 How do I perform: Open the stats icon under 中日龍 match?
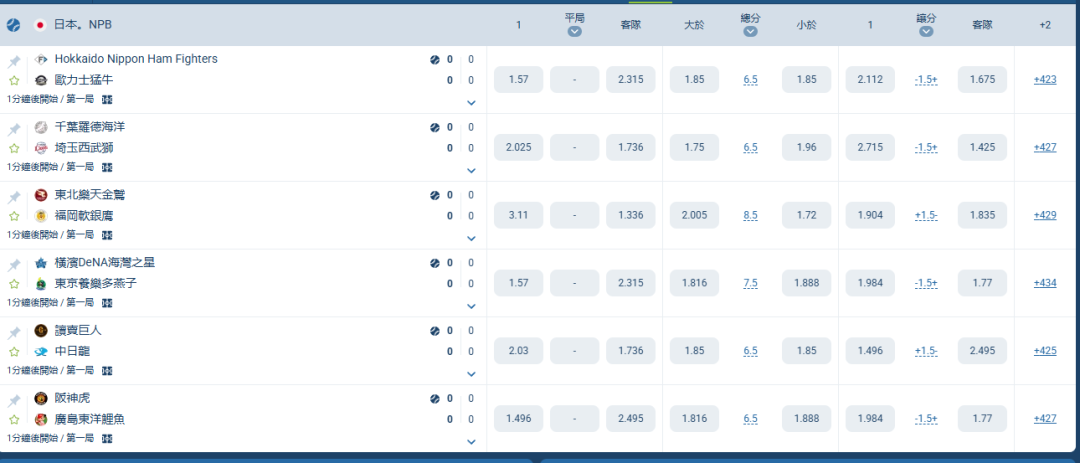click(x=107, y=371)
